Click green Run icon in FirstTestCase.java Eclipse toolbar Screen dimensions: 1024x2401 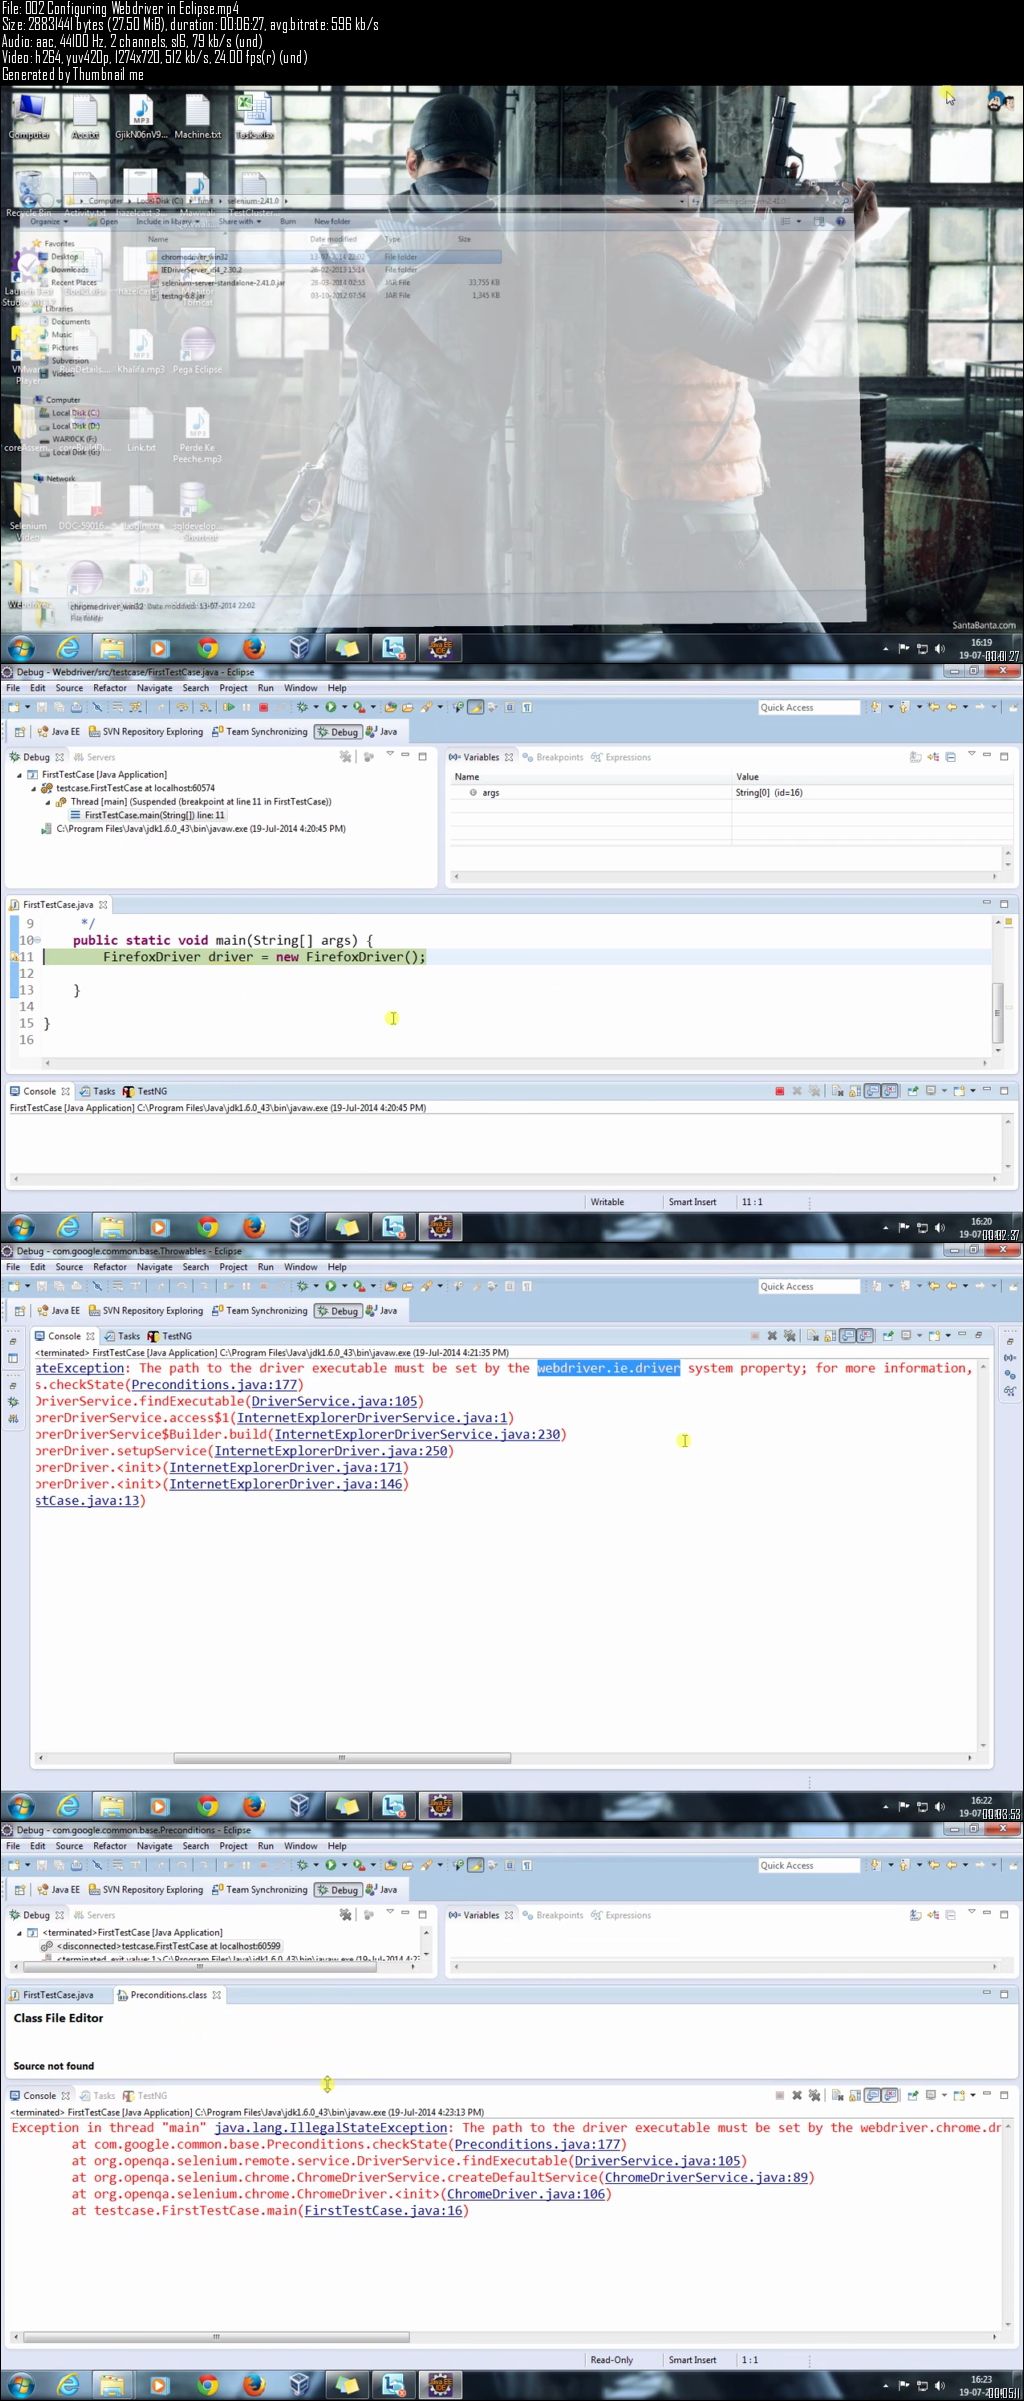click(330, 707)
